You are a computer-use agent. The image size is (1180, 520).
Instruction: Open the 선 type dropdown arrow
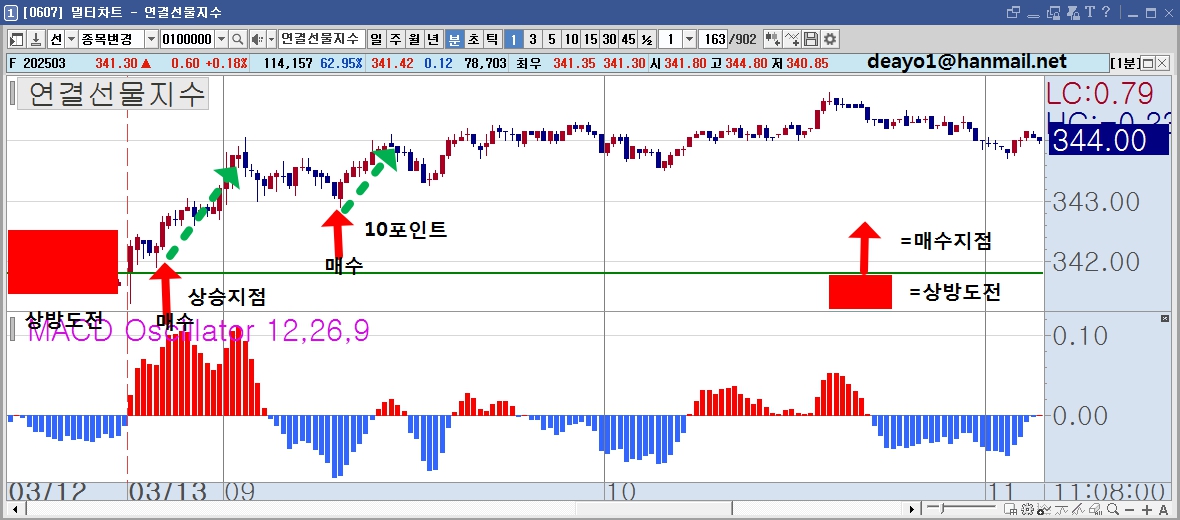click(x=71, y=39)
